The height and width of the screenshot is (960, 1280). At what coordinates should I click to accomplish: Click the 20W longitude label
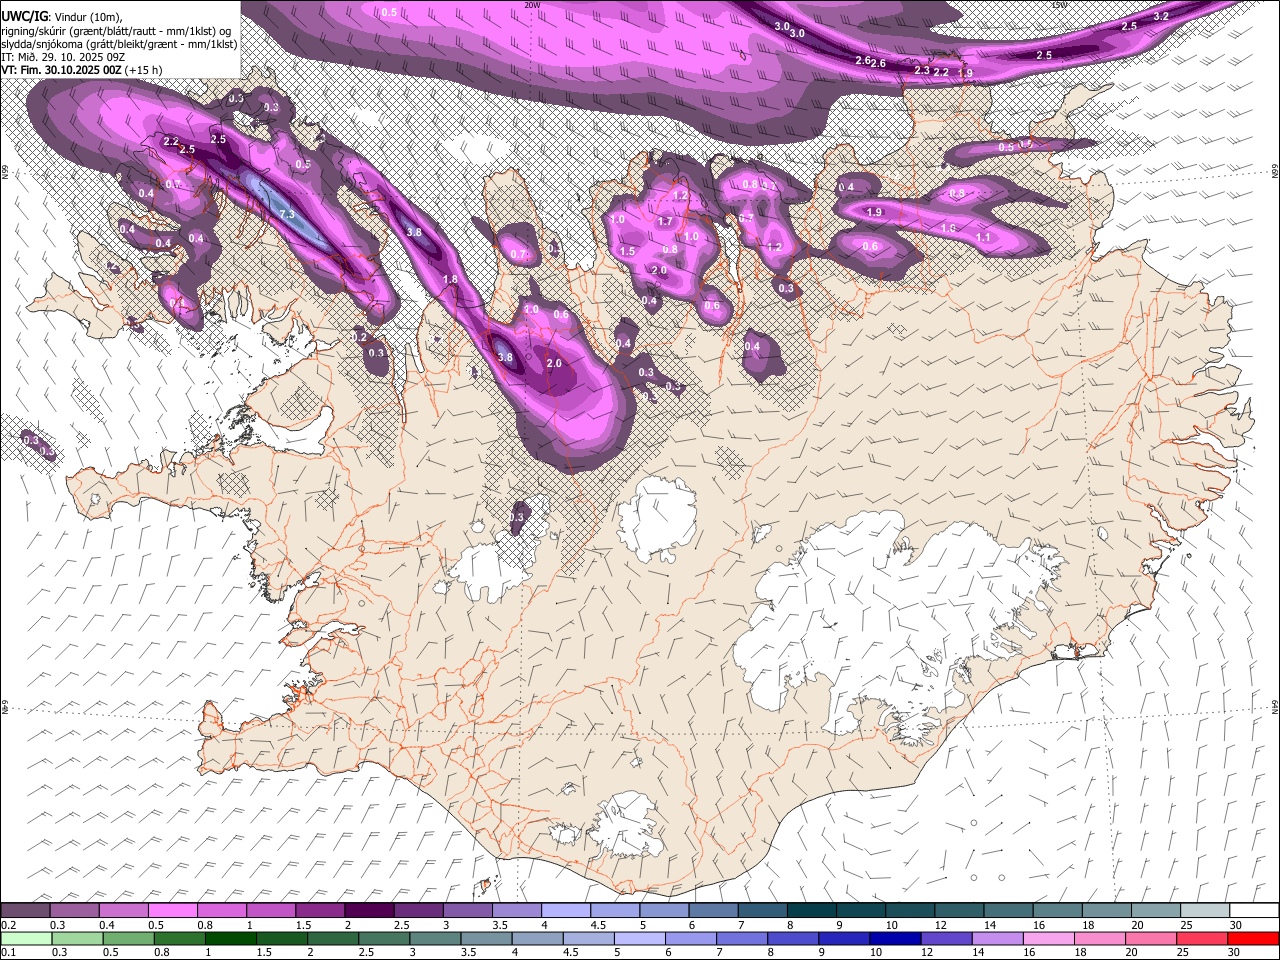[532, 5]
